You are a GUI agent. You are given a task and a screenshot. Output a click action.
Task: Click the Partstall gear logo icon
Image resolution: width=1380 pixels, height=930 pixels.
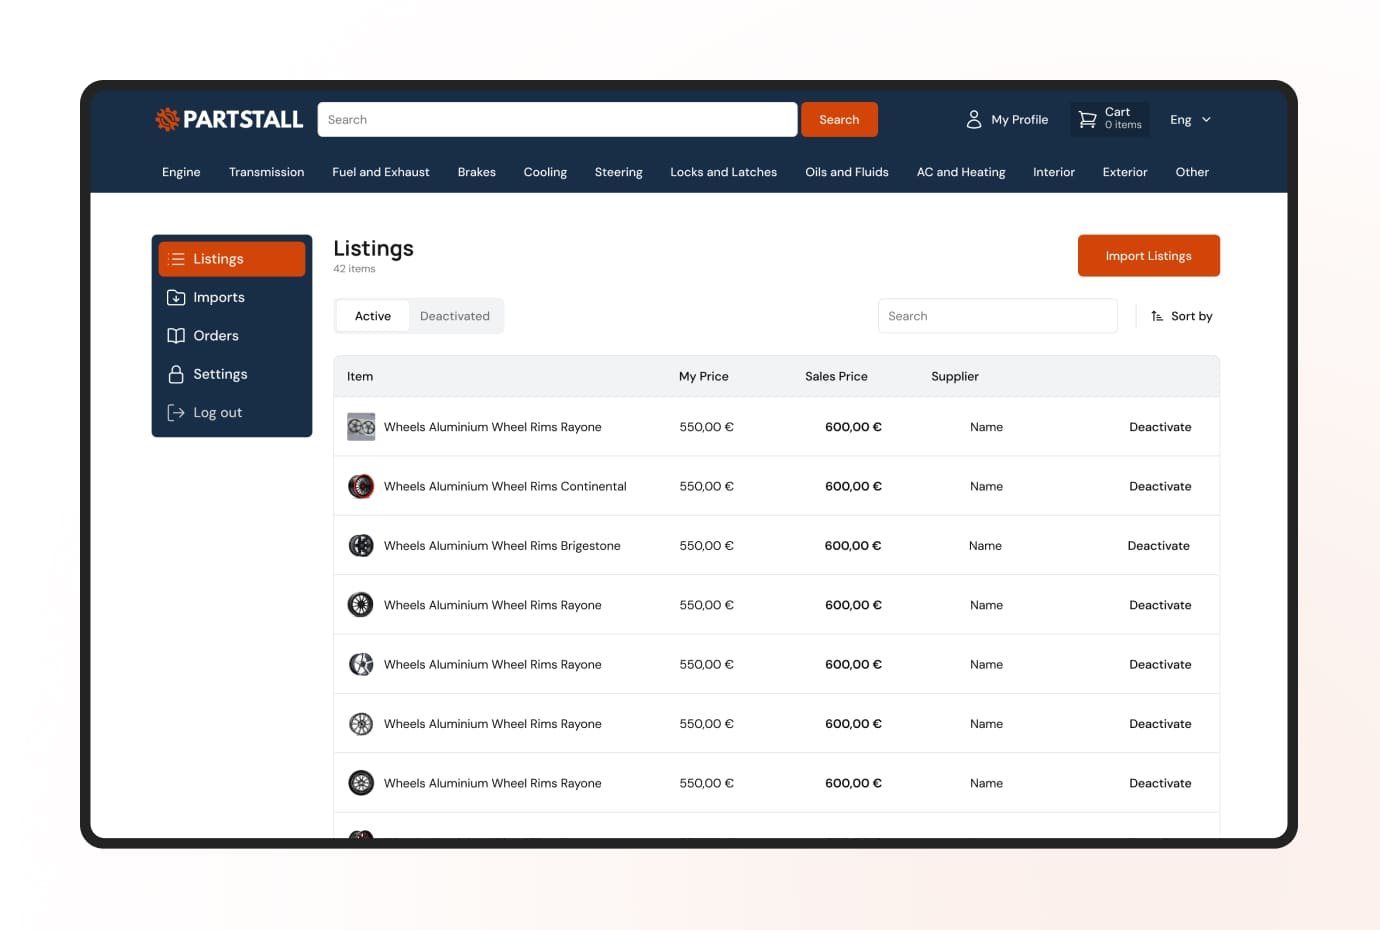(x=167, y=119)
